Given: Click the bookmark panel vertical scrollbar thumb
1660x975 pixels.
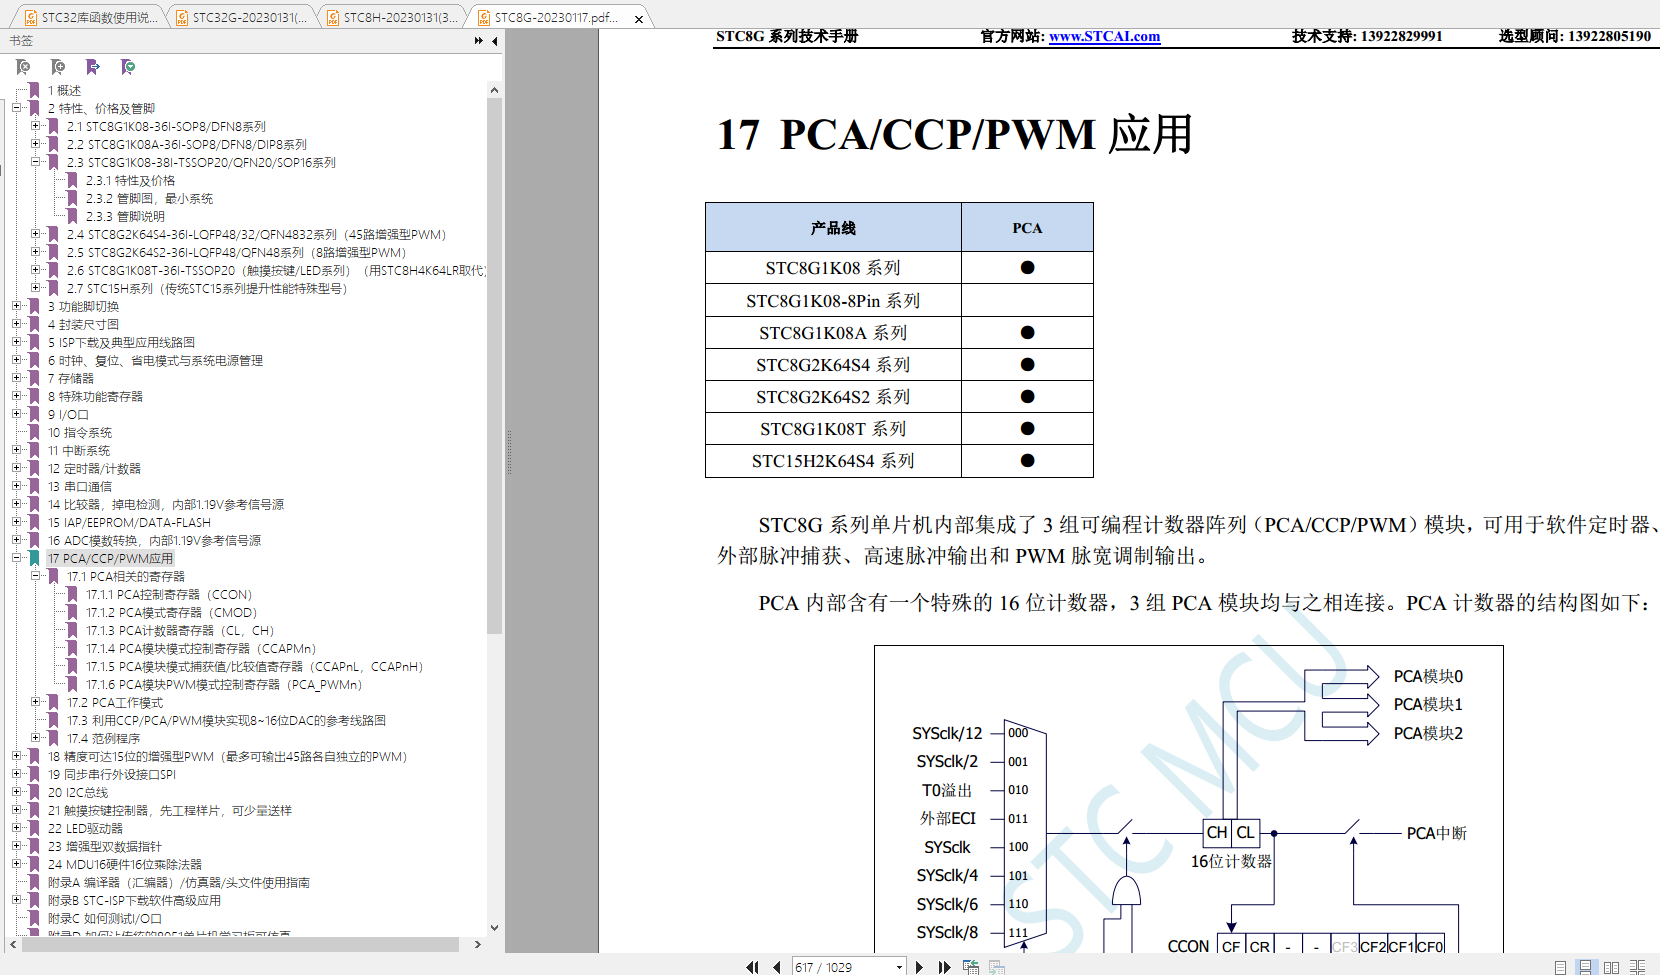Looking at the screenshot, I should tap(494, 365).
